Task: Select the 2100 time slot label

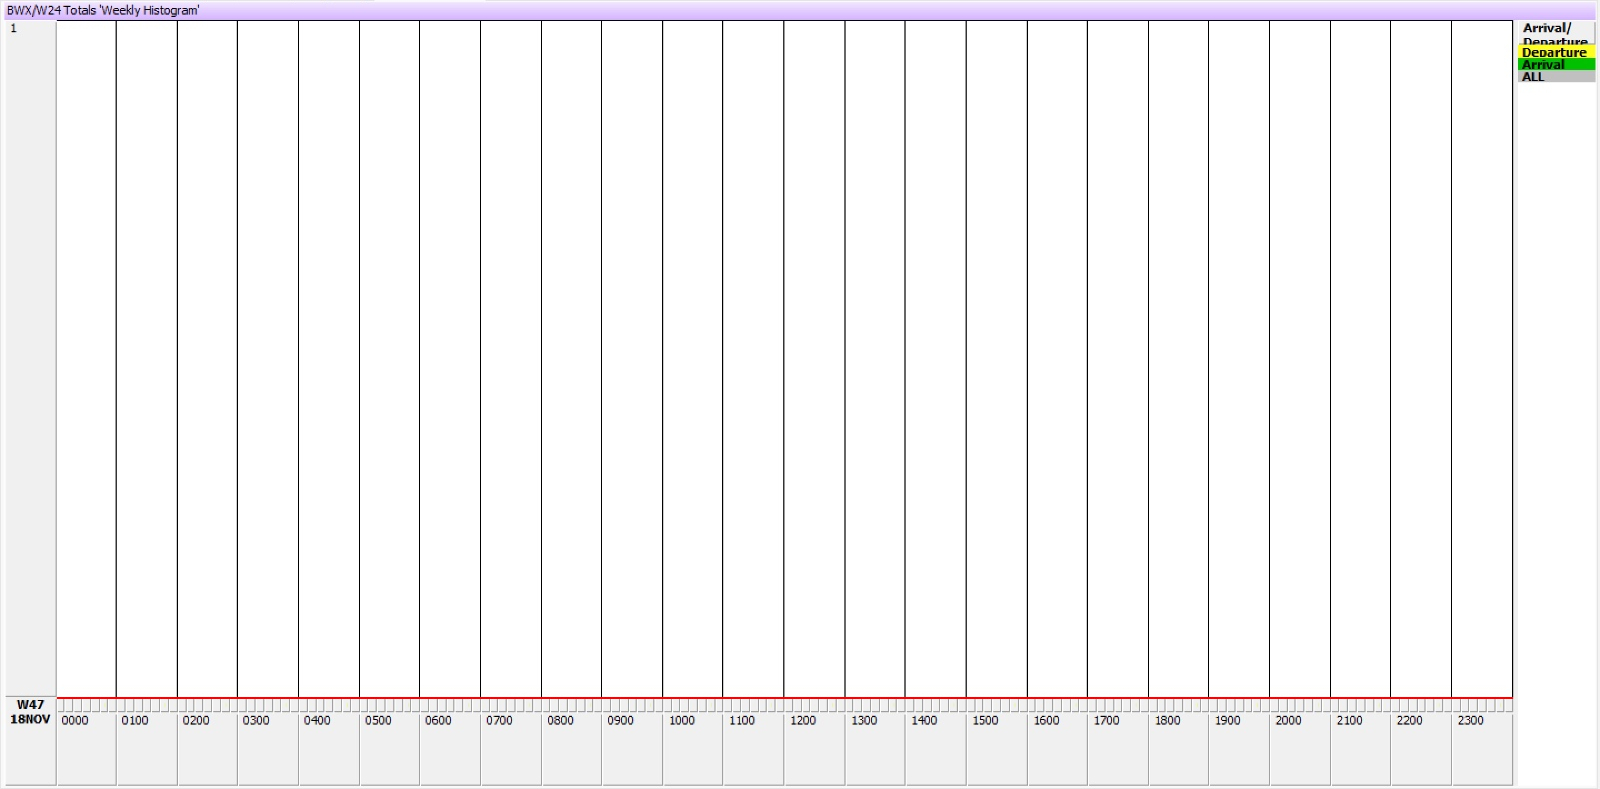Action: [x=1349, y=720]
